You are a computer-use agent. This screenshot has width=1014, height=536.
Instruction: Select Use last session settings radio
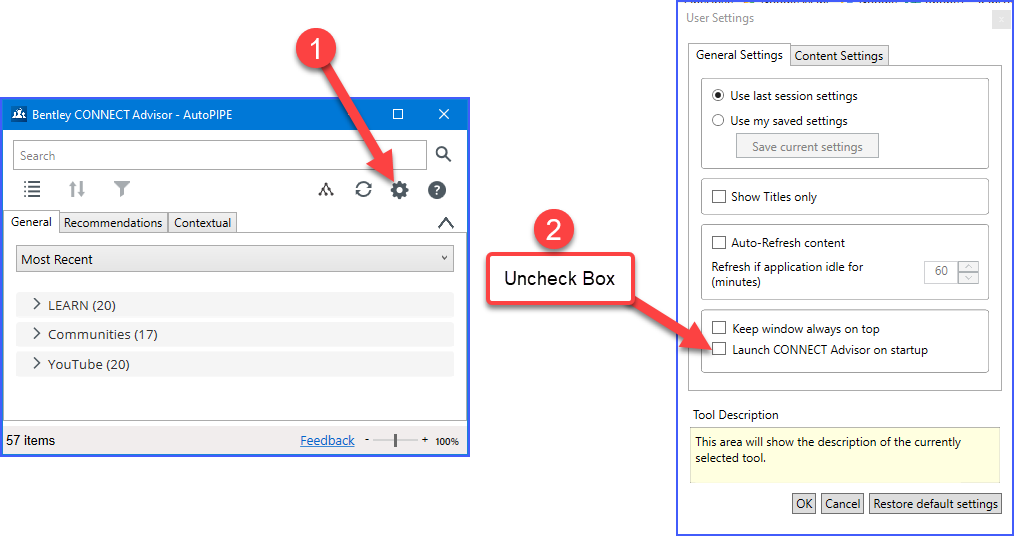718,96
